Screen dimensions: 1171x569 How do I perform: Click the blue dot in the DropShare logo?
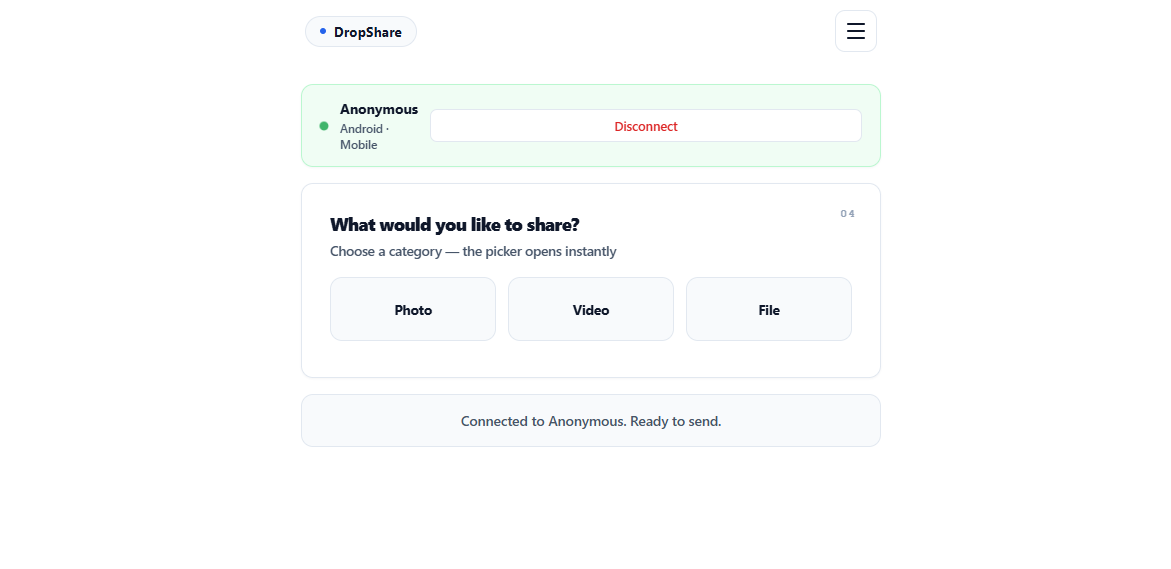[x=323, y=31]
